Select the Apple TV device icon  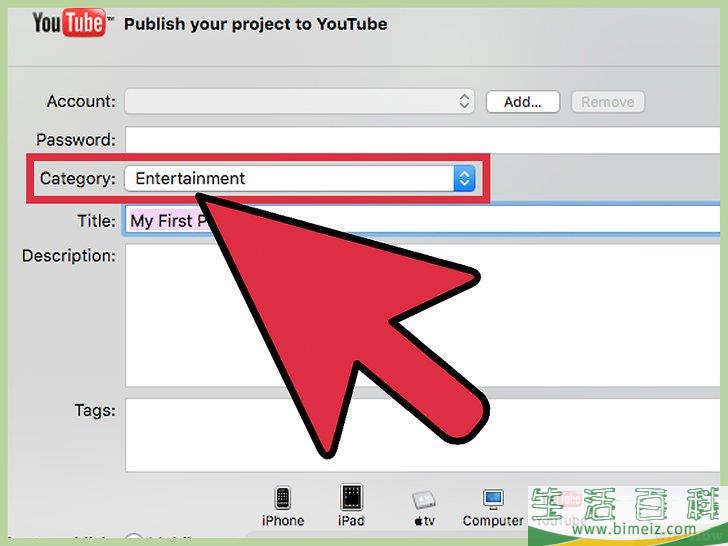(424, 500)
